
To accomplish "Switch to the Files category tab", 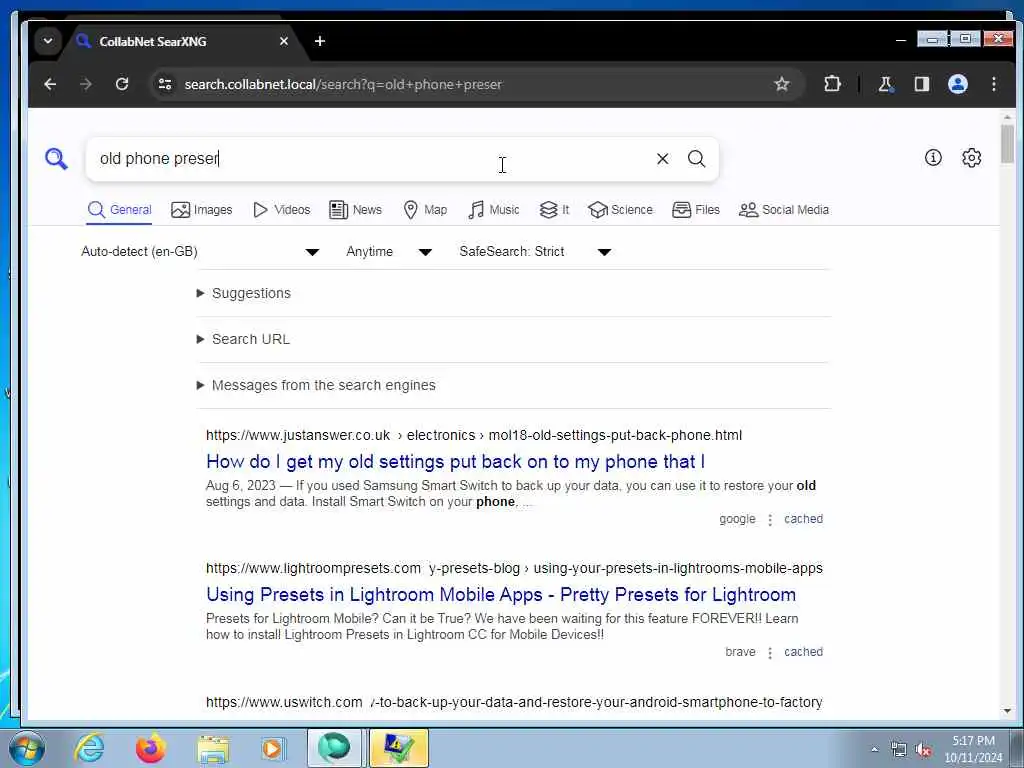I will [x=696, y=210].
